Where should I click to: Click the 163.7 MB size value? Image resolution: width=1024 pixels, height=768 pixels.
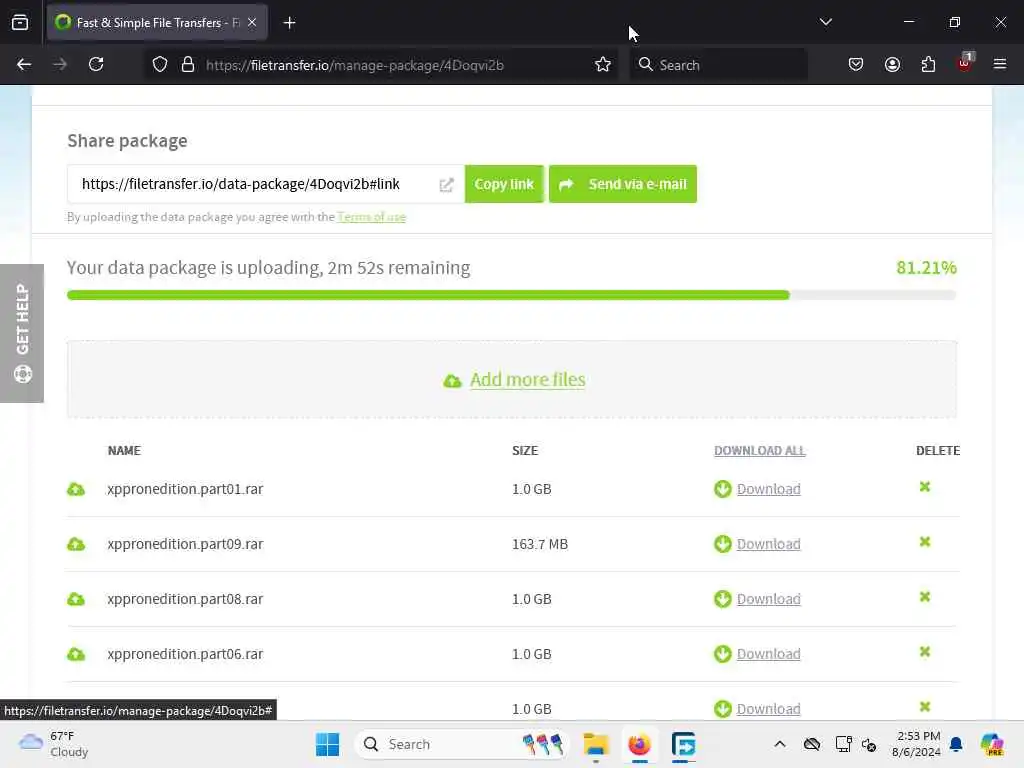pyautogui.click(x=540, y=544)
